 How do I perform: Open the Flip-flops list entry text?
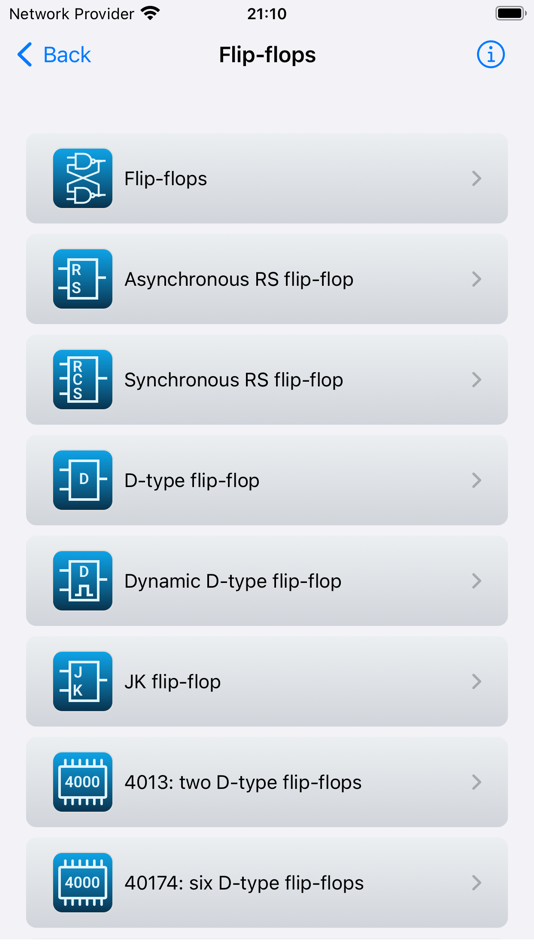click(165, 179)
